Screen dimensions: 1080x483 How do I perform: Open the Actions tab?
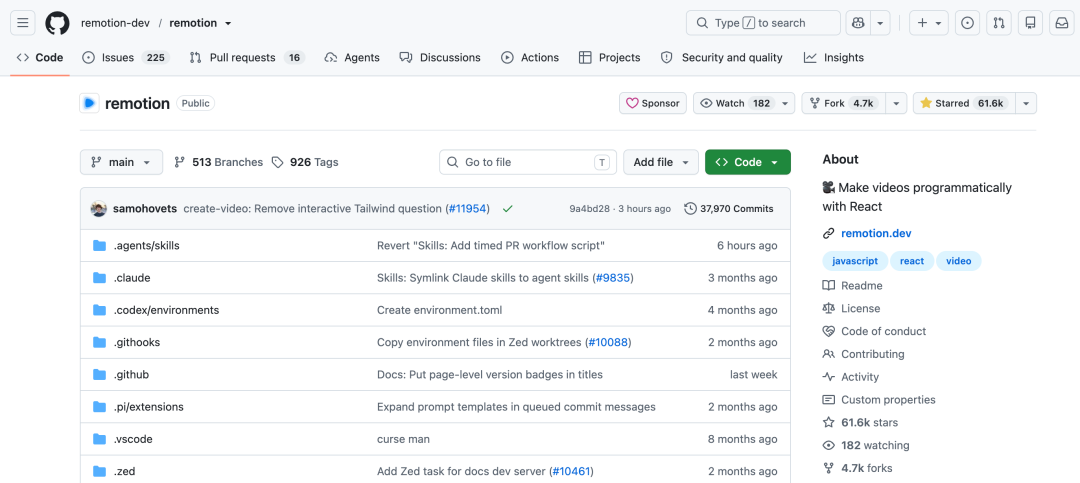tap(530, 58)
